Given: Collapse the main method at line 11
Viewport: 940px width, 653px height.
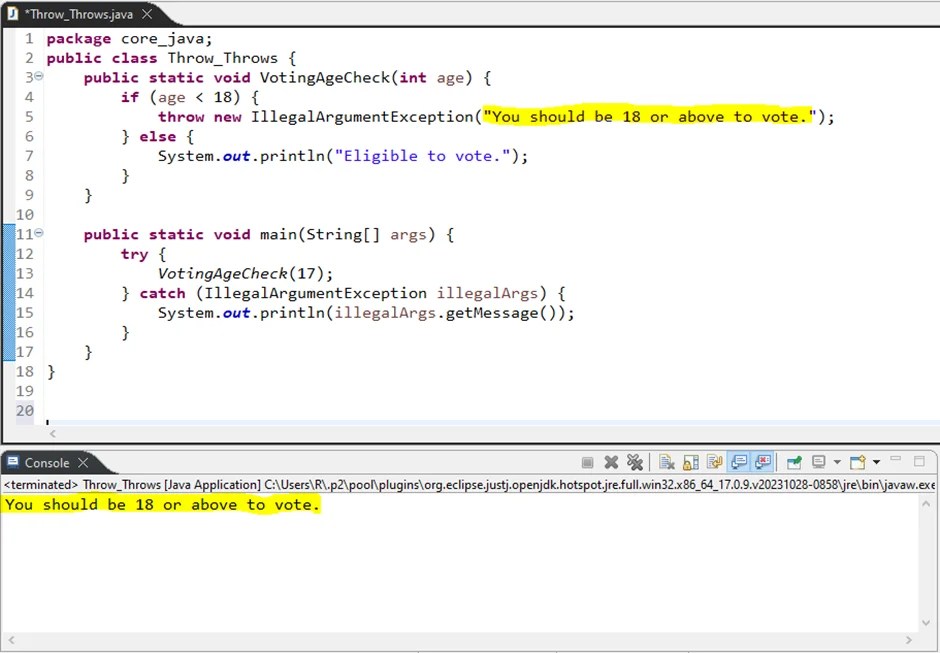Looking at the screenshot, I should pyautogui.click(x=39, y=233).
